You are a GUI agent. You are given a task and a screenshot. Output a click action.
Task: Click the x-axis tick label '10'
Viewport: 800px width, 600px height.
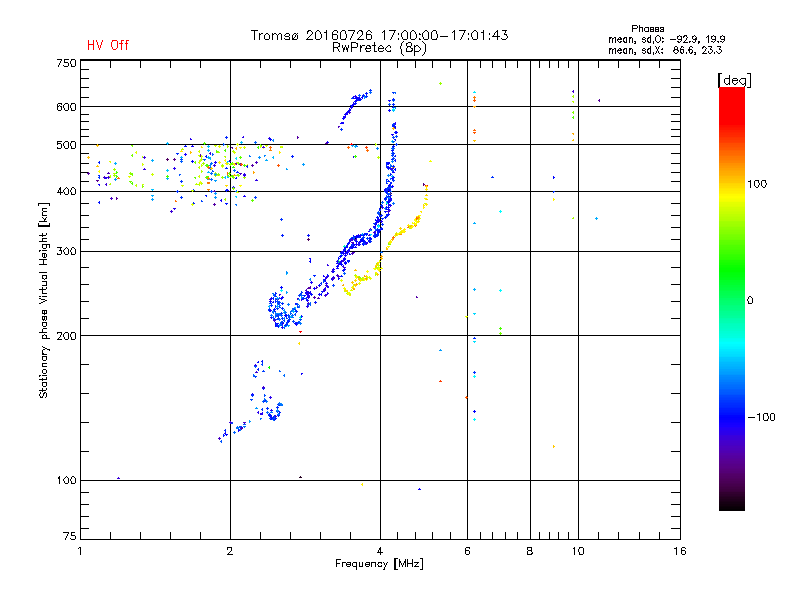578,551
